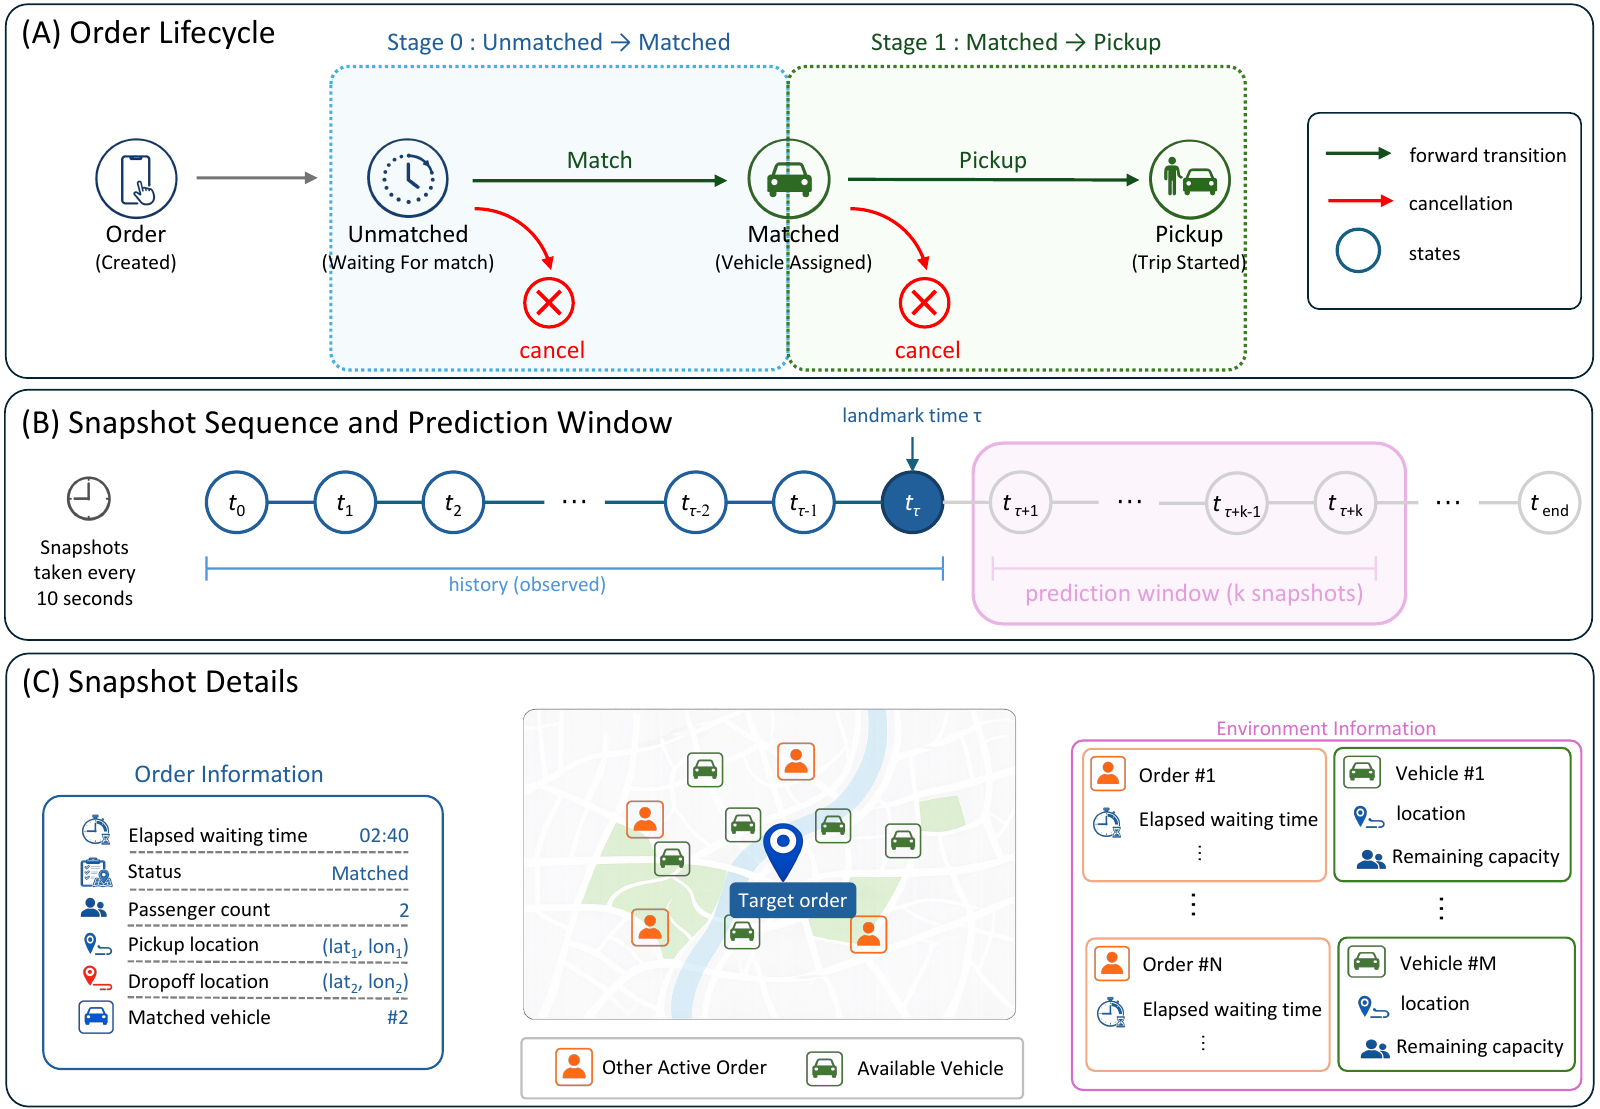This screenshot has width=1600, height=1109.
Task: Click the Pickup location pin icon
Action: tap(97, 944)
